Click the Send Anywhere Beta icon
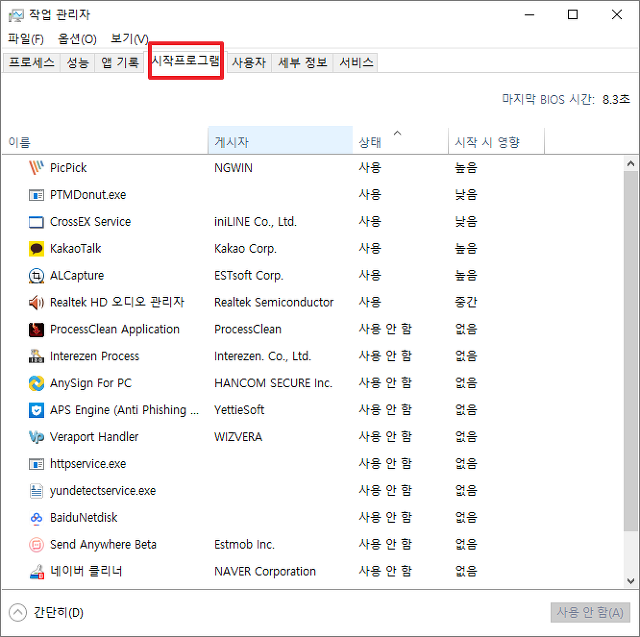 pyautogui.click(x=36, y=545)
